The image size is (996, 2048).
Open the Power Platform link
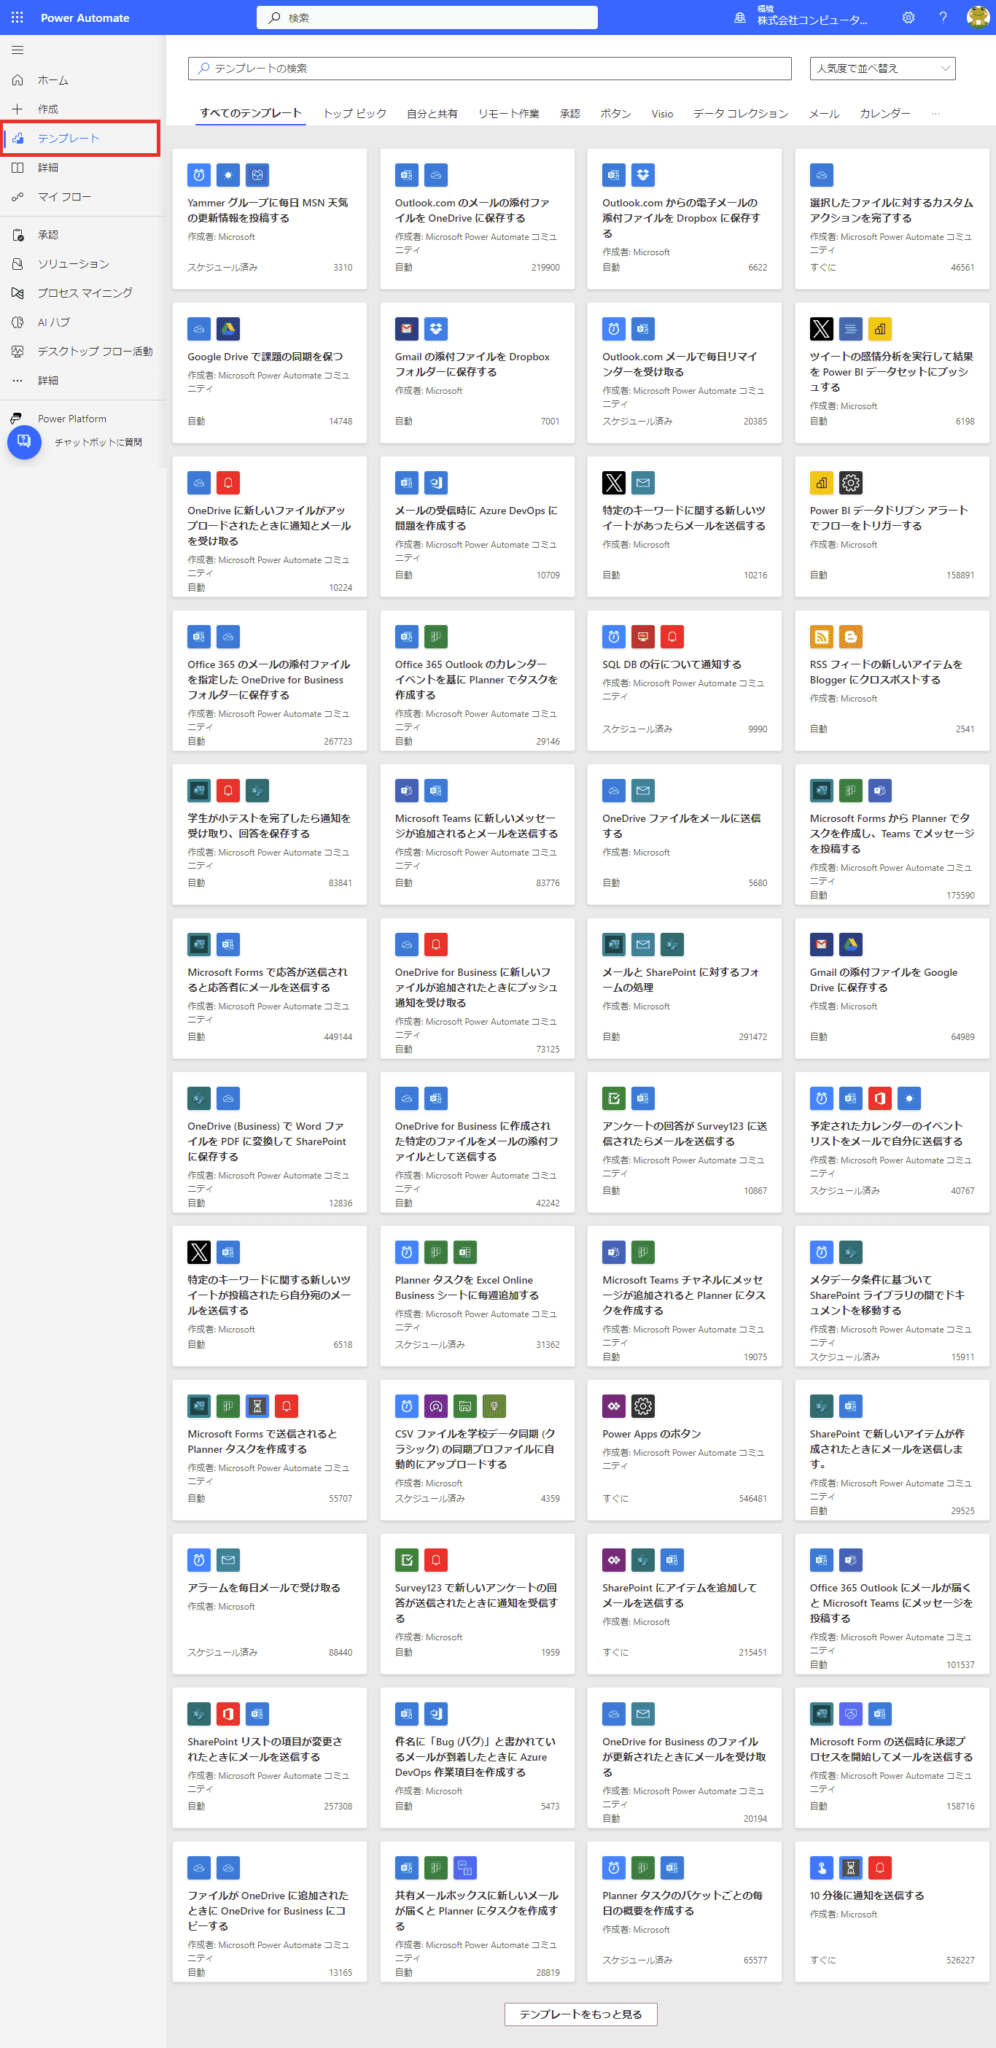[x=72, y=419]
